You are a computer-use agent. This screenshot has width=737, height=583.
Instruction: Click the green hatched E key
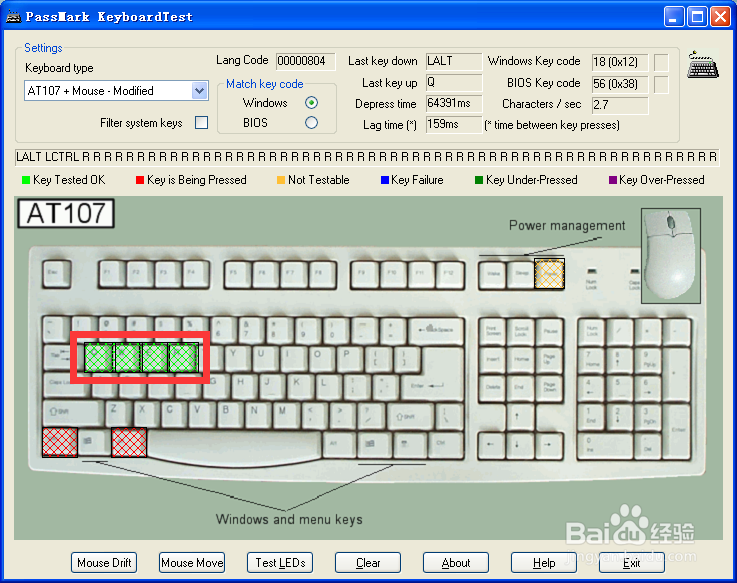[x=155, y=358]
